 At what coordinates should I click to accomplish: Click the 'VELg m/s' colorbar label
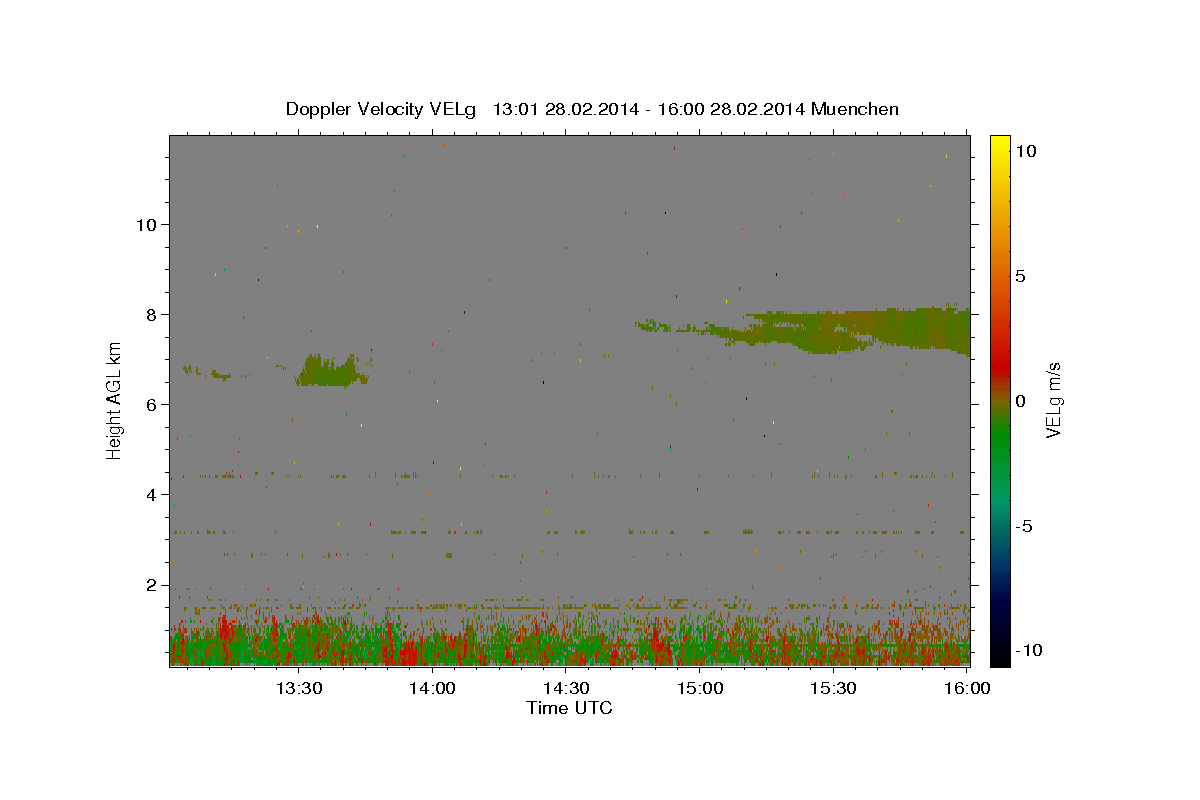click(x=1053, y=401)
